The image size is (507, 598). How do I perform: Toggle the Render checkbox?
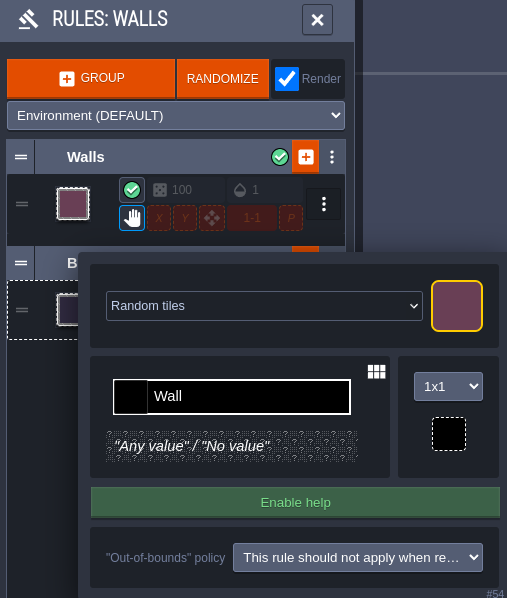coord(287,79)
